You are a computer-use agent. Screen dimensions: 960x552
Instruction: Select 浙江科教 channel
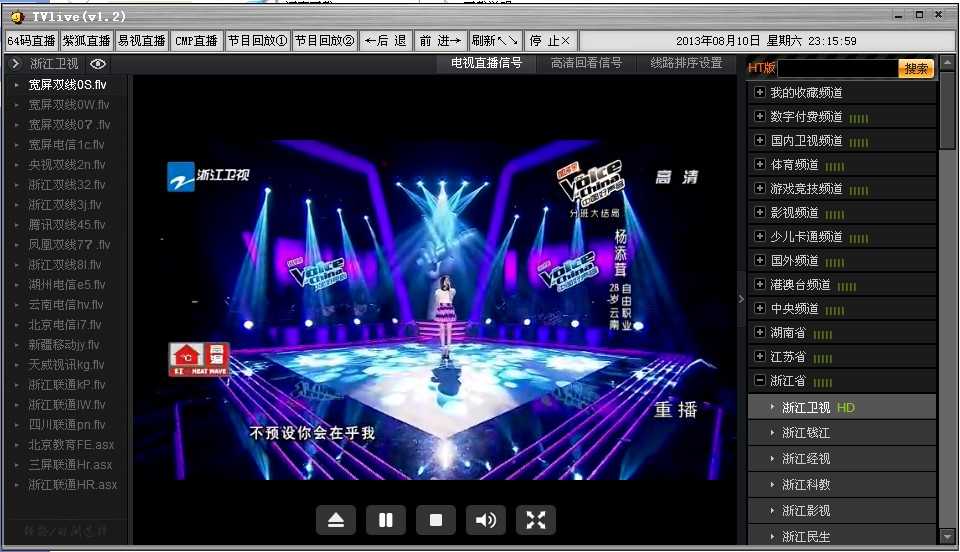(842, 485)
